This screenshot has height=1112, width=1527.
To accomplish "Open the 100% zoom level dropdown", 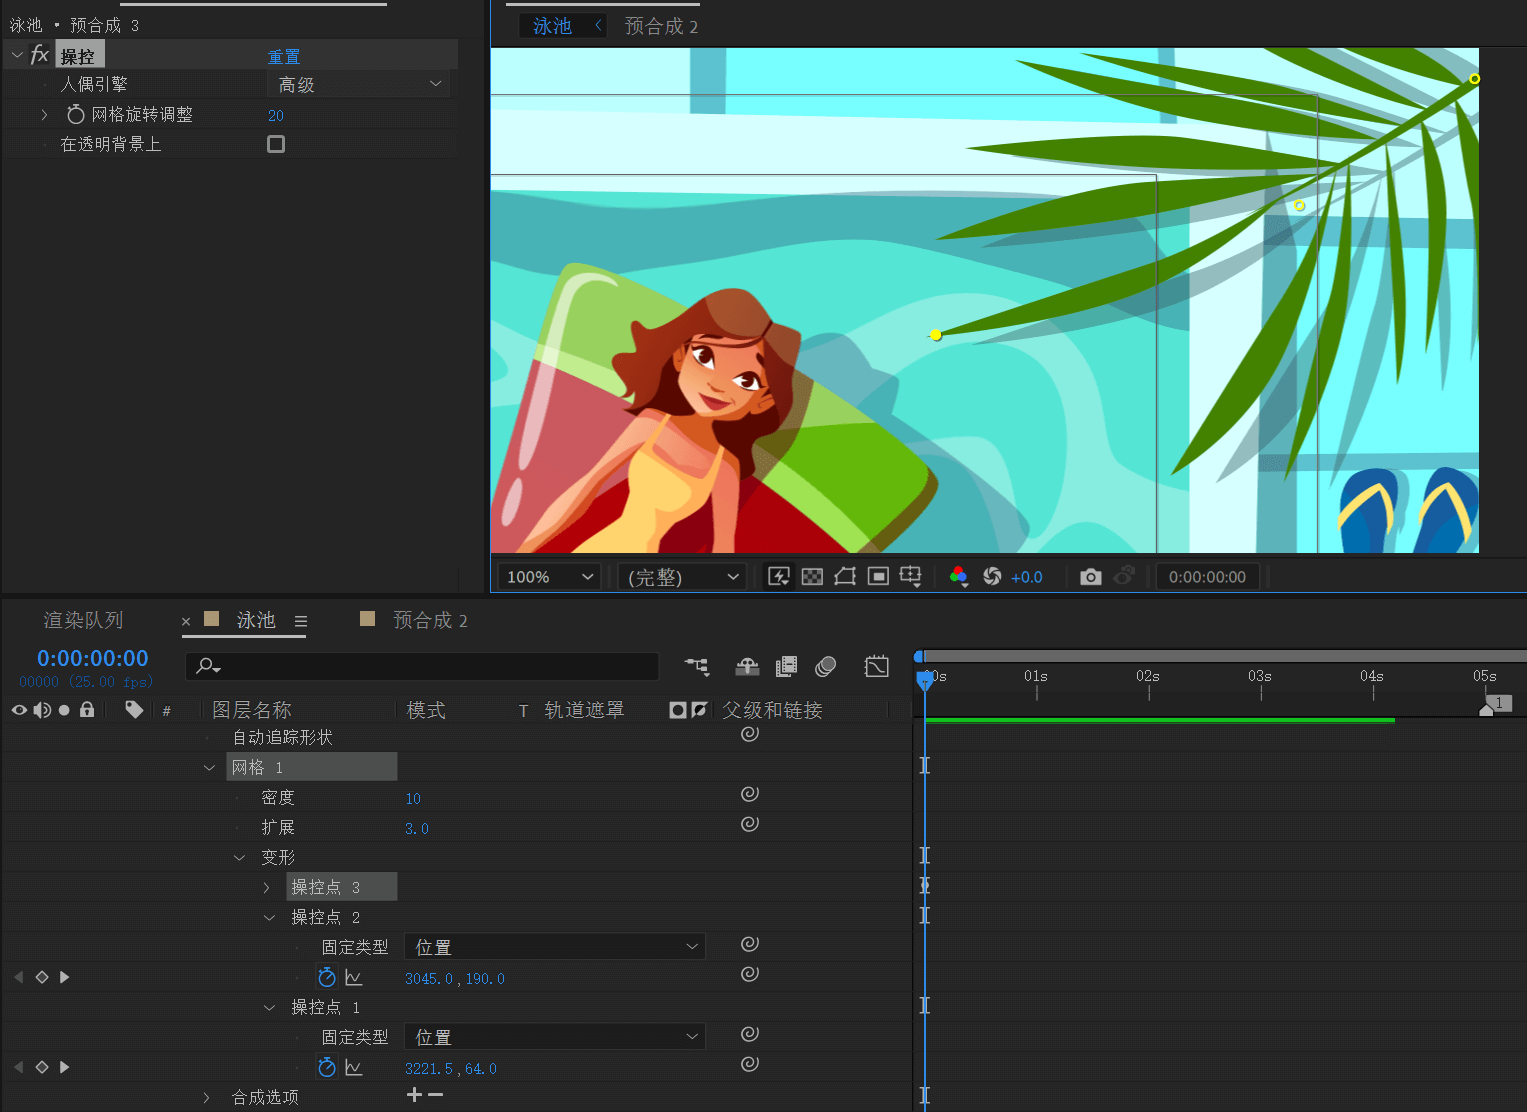I will tap(549, 577).
